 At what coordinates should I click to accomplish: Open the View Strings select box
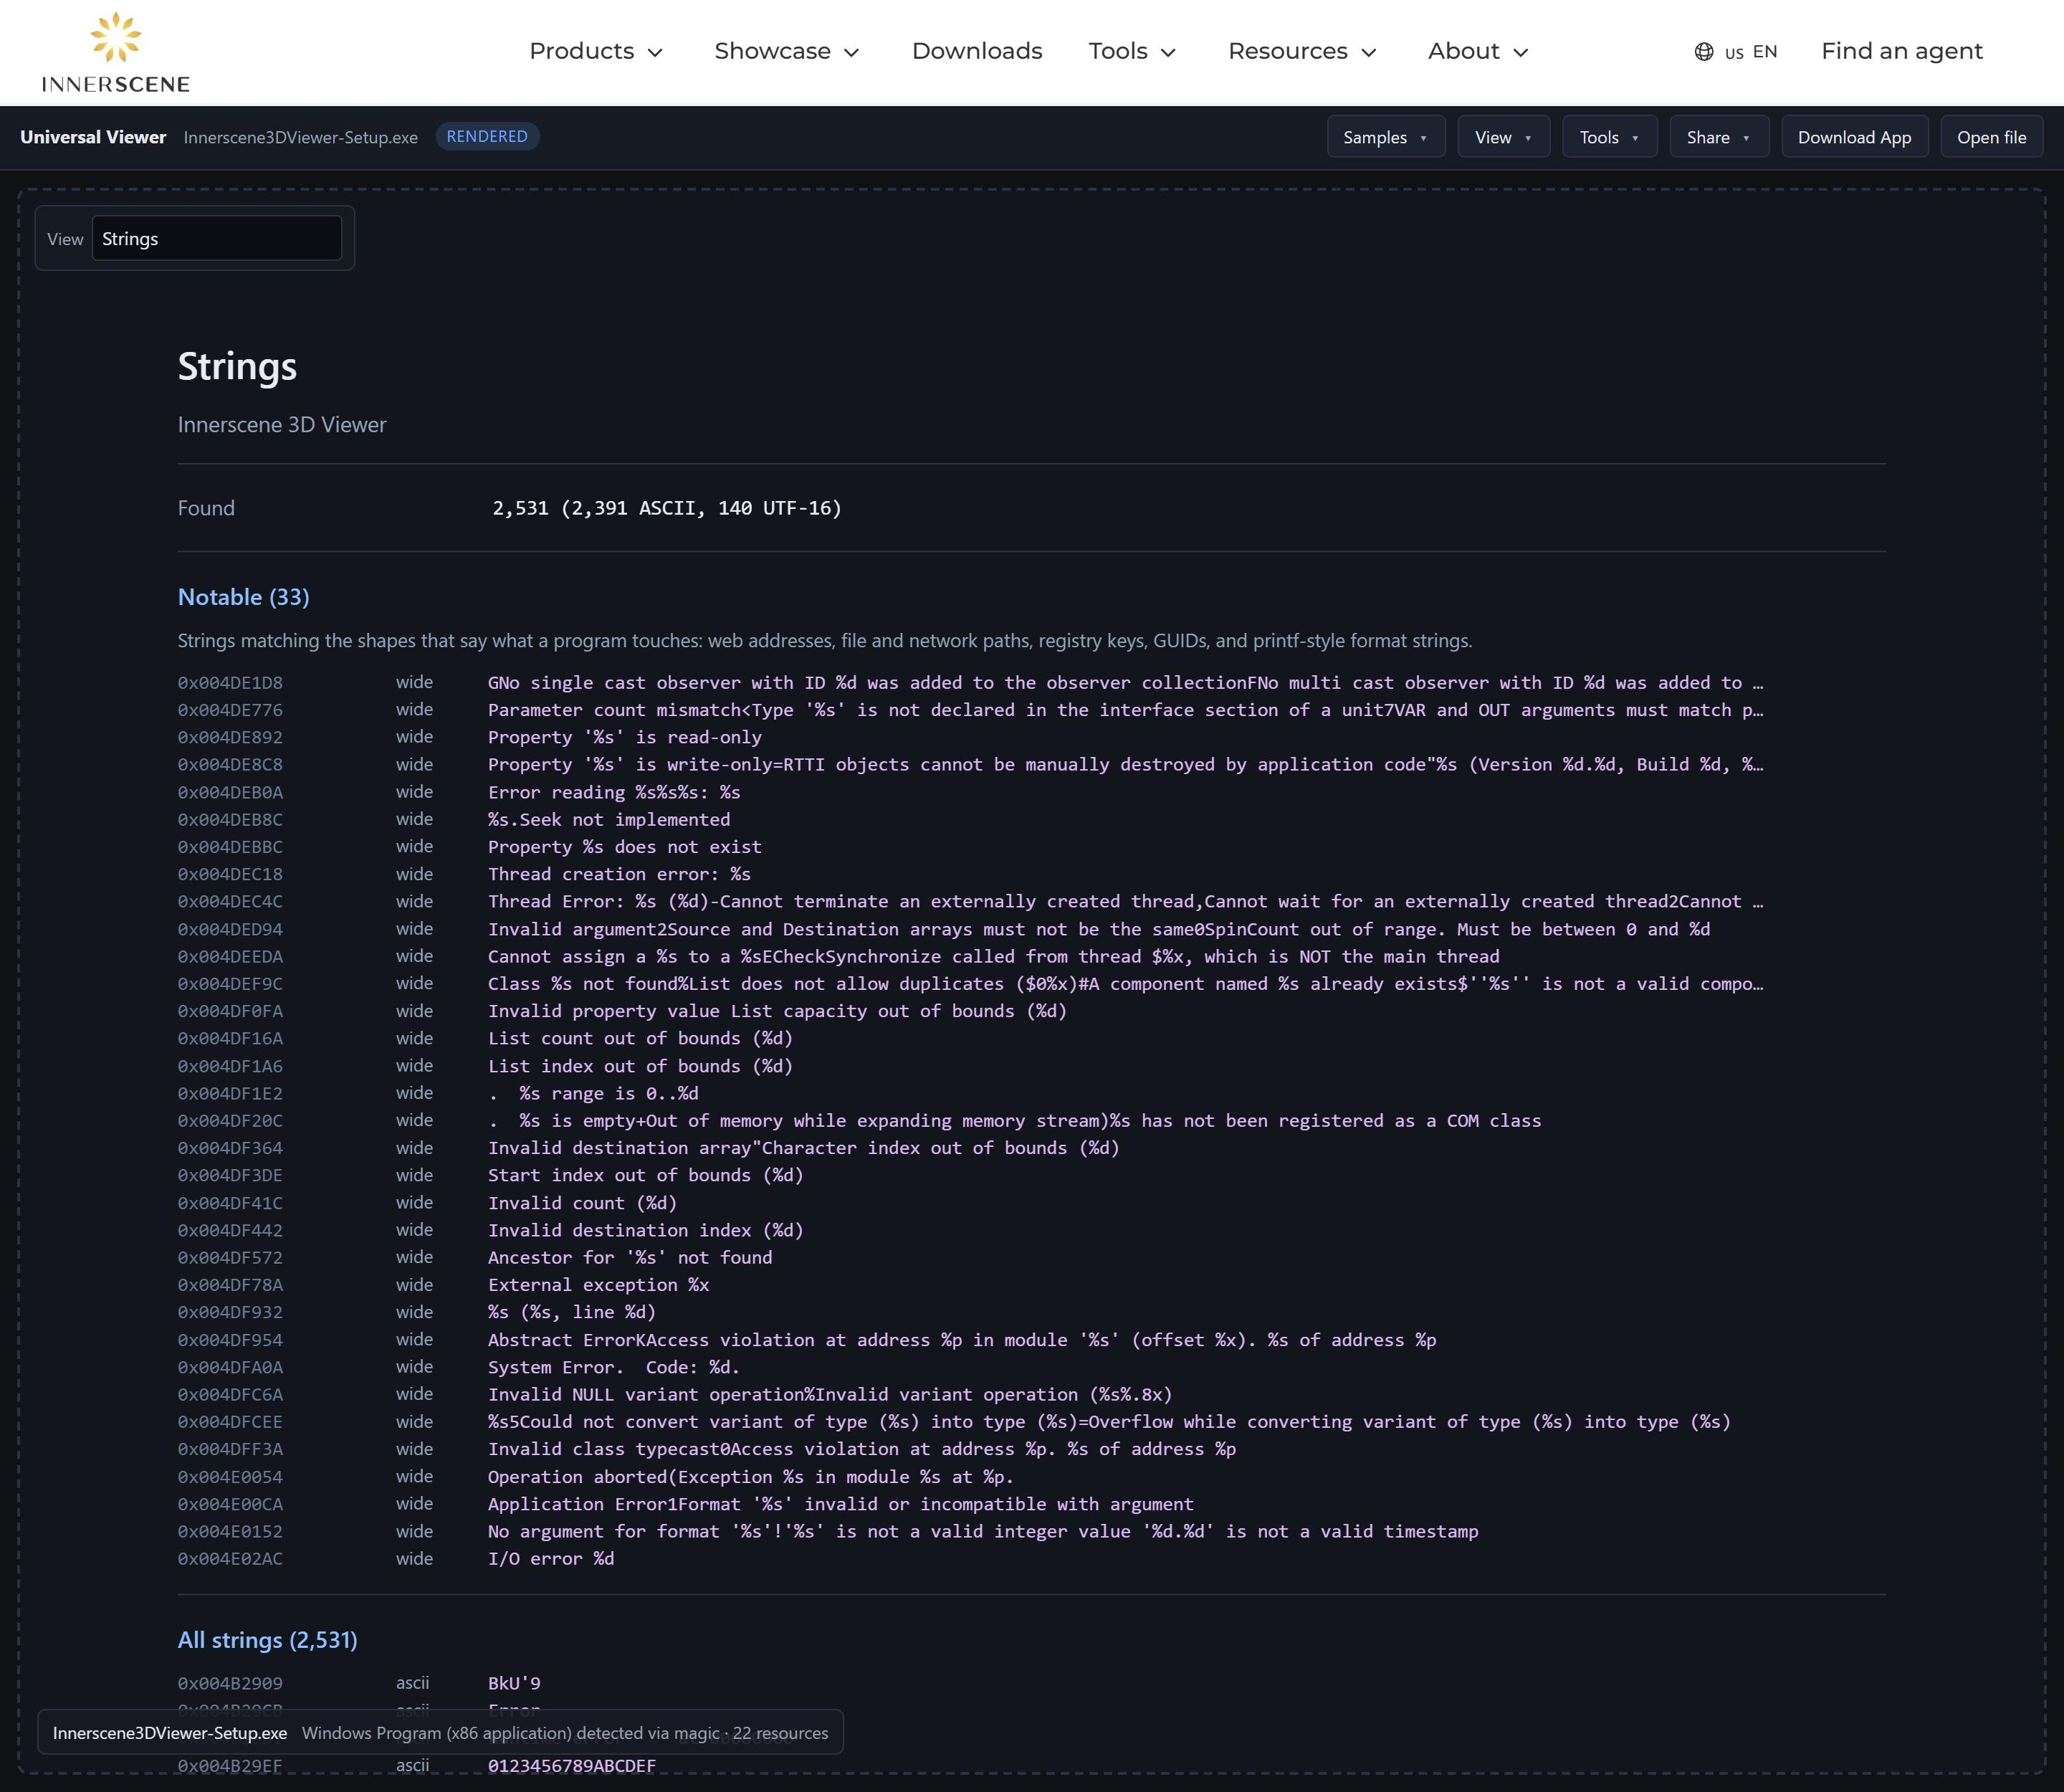(x=217, y=238)
